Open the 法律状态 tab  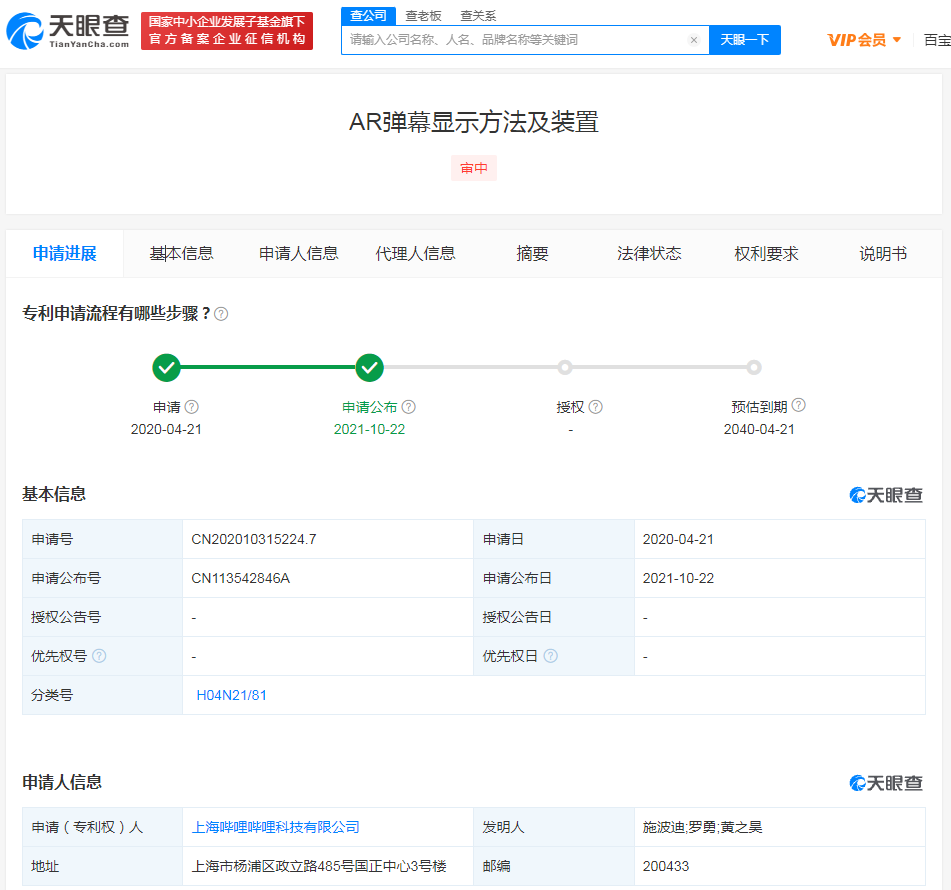pos(649,253)
